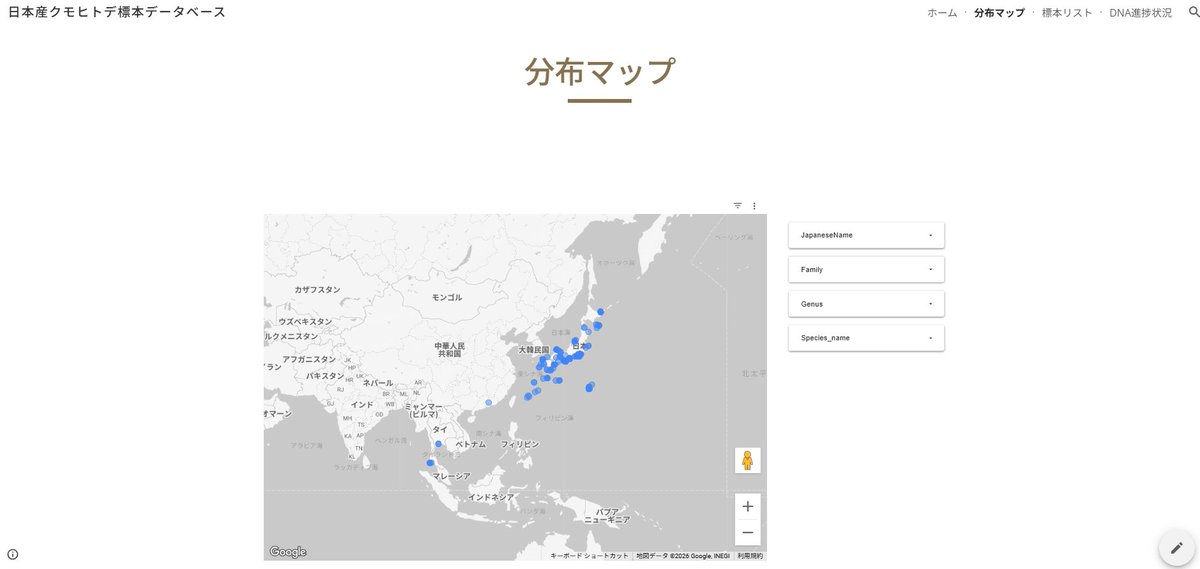Click the インド map label

tap(362, 404)
